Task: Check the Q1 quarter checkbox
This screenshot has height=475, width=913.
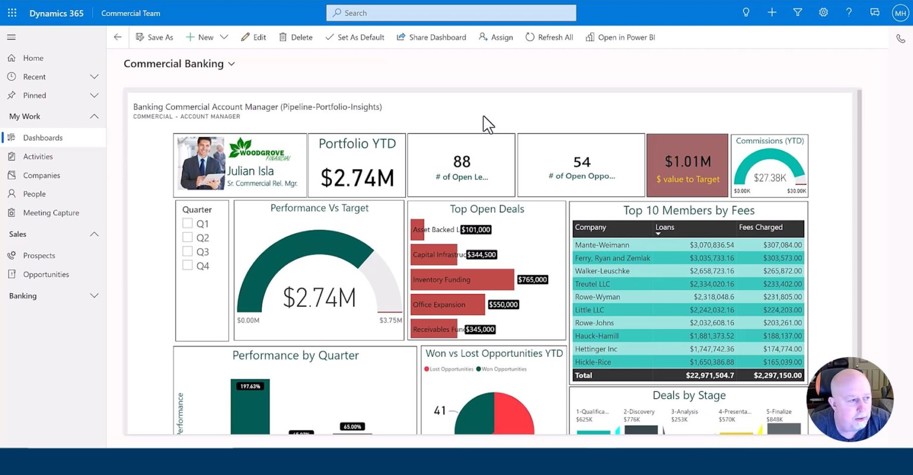Action: point(187,223)
